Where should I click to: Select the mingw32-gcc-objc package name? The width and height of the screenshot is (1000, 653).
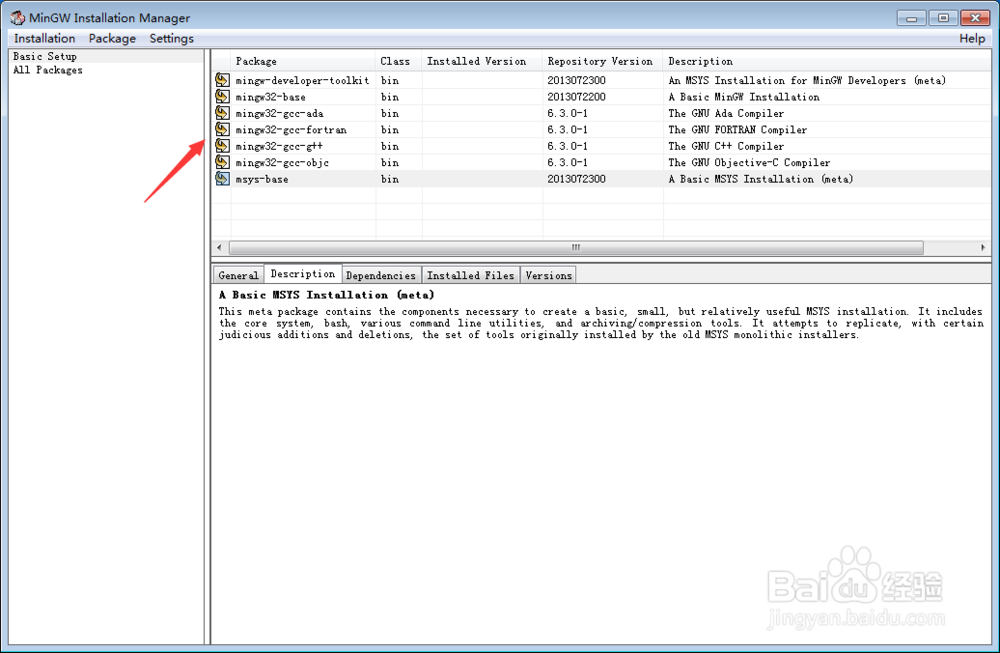[x=282, y=163]
